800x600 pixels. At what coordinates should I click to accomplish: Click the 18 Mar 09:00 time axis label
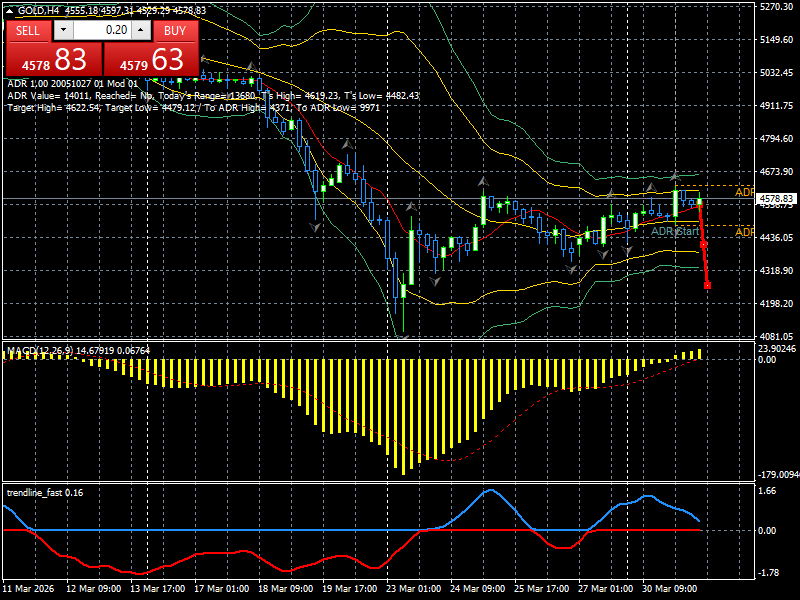[286, 588]
